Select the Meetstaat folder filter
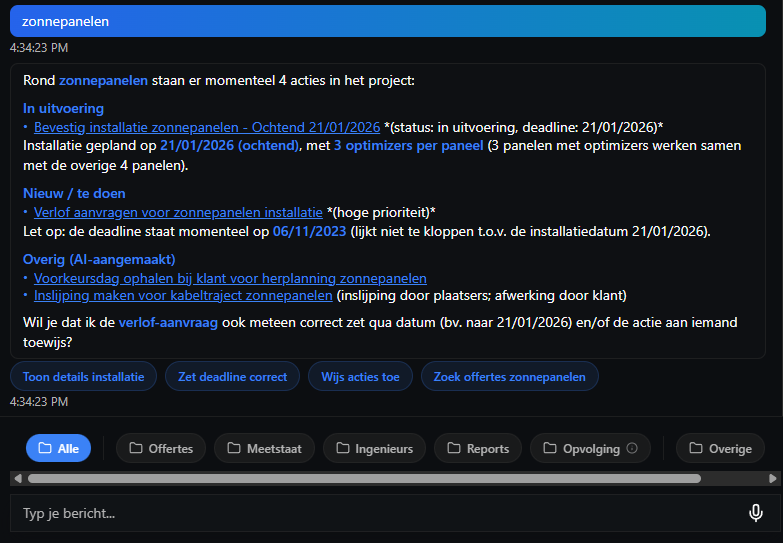Viewport: 783px width, 543px height. (264, 449)
